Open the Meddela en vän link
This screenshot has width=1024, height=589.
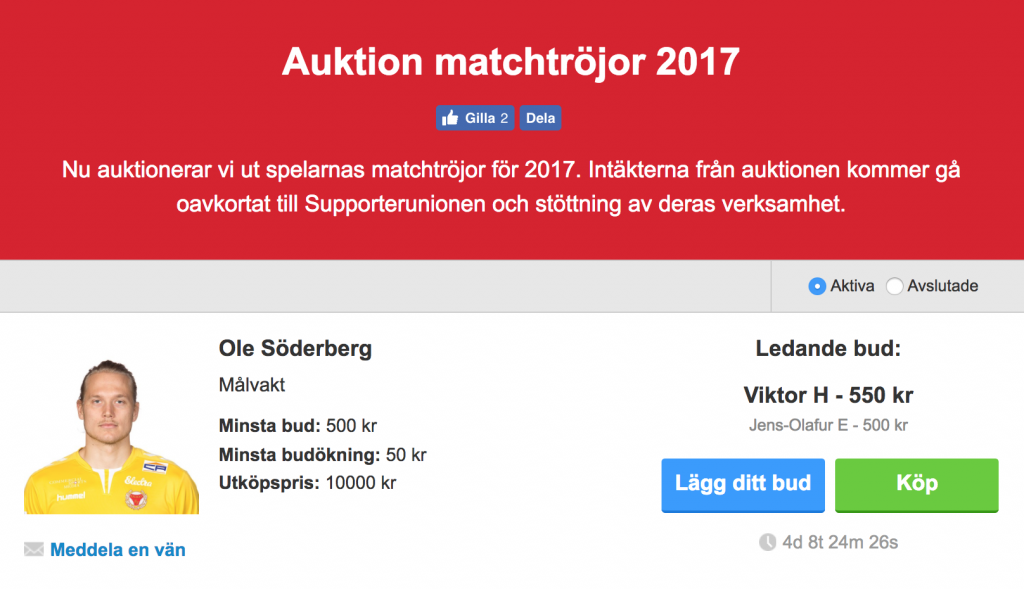pos(117,549)
